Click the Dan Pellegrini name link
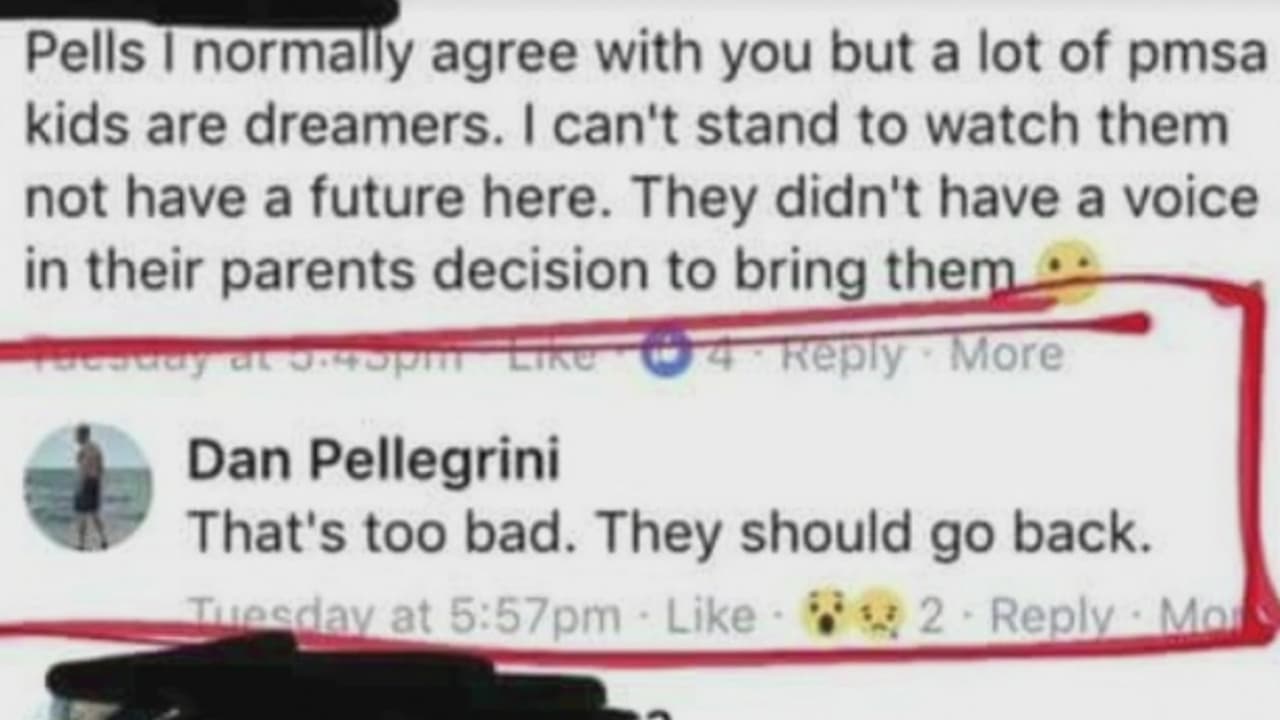 373,460
